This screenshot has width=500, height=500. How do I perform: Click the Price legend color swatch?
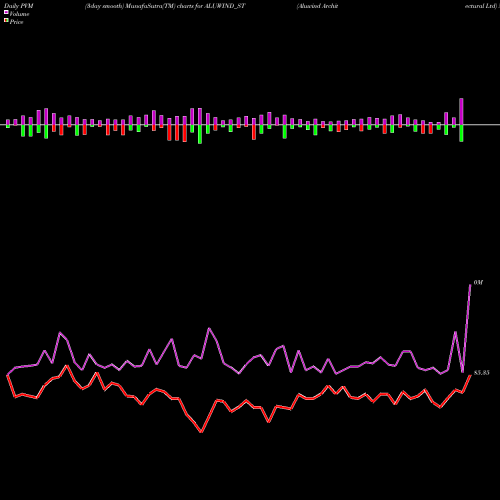pos(6,21)
